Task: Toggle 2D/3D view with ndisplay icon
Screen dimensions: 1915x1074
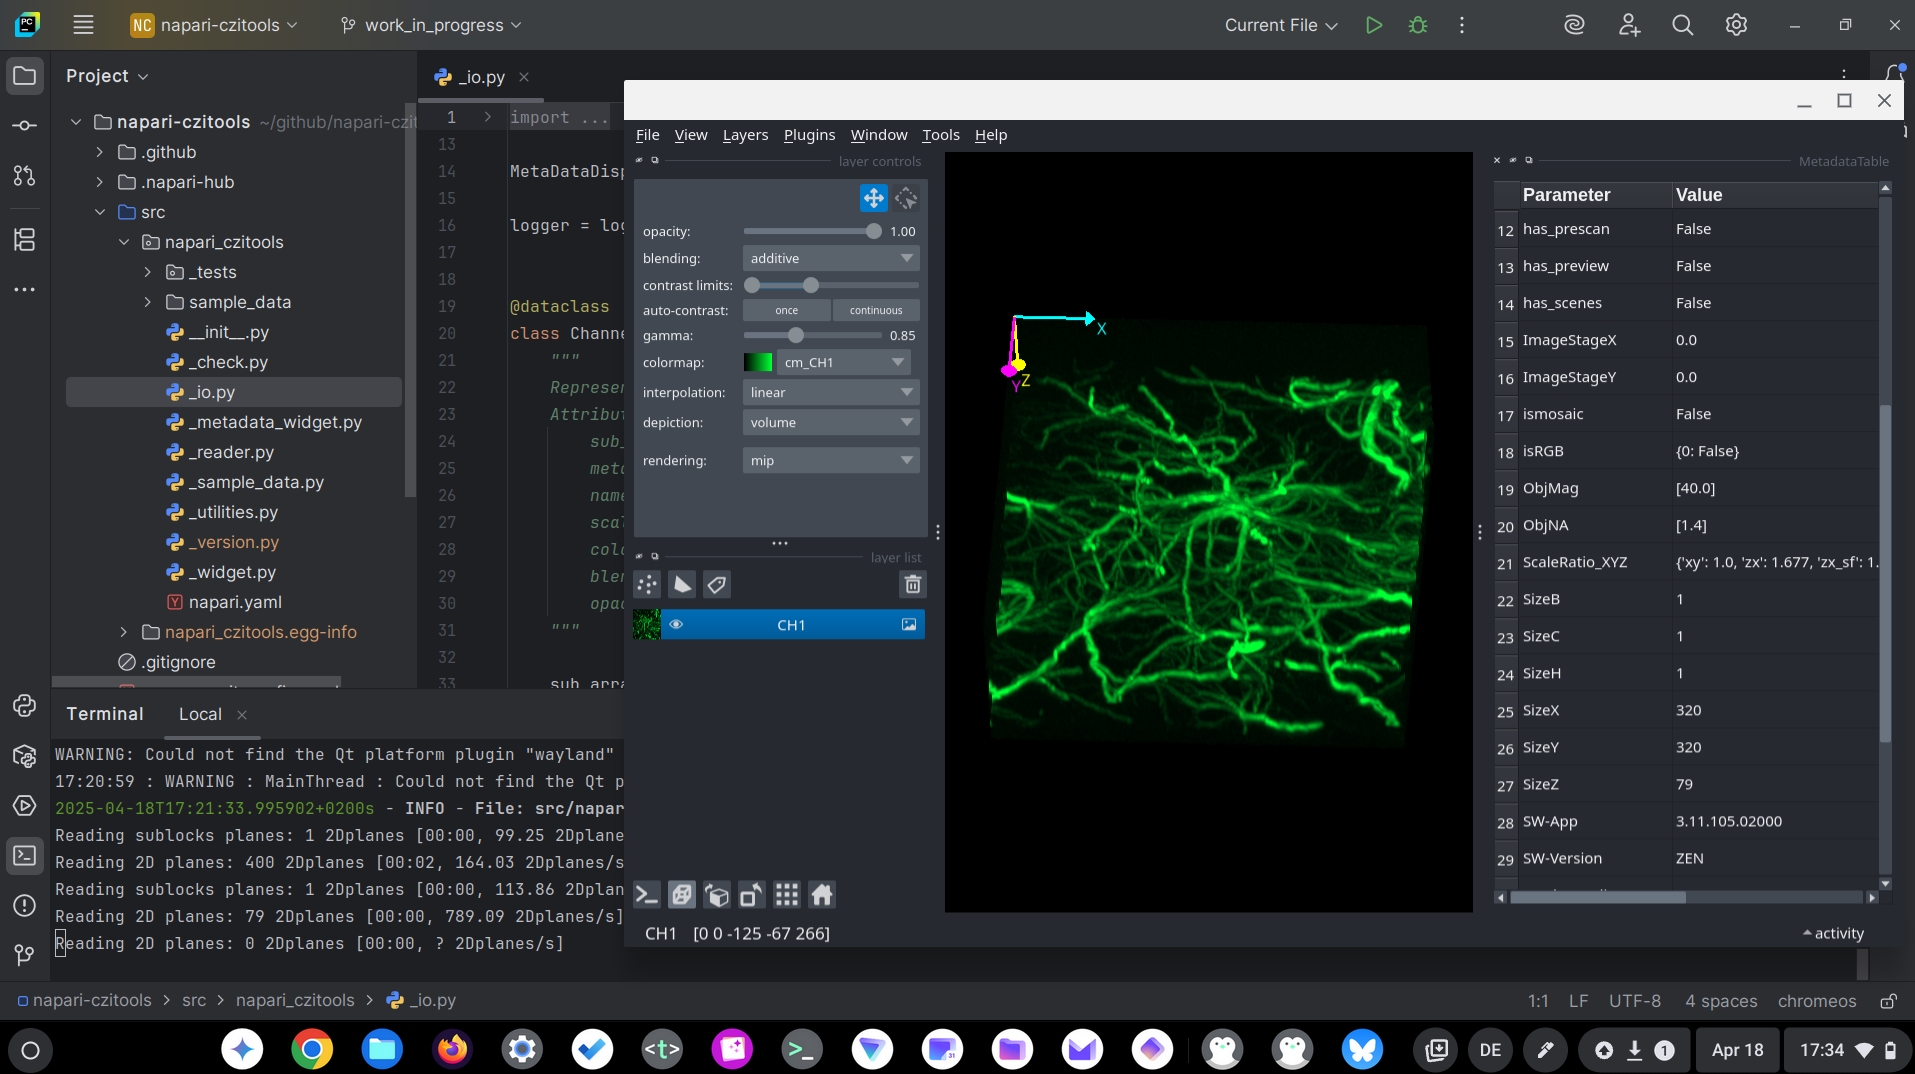Action: coord(682,895)
